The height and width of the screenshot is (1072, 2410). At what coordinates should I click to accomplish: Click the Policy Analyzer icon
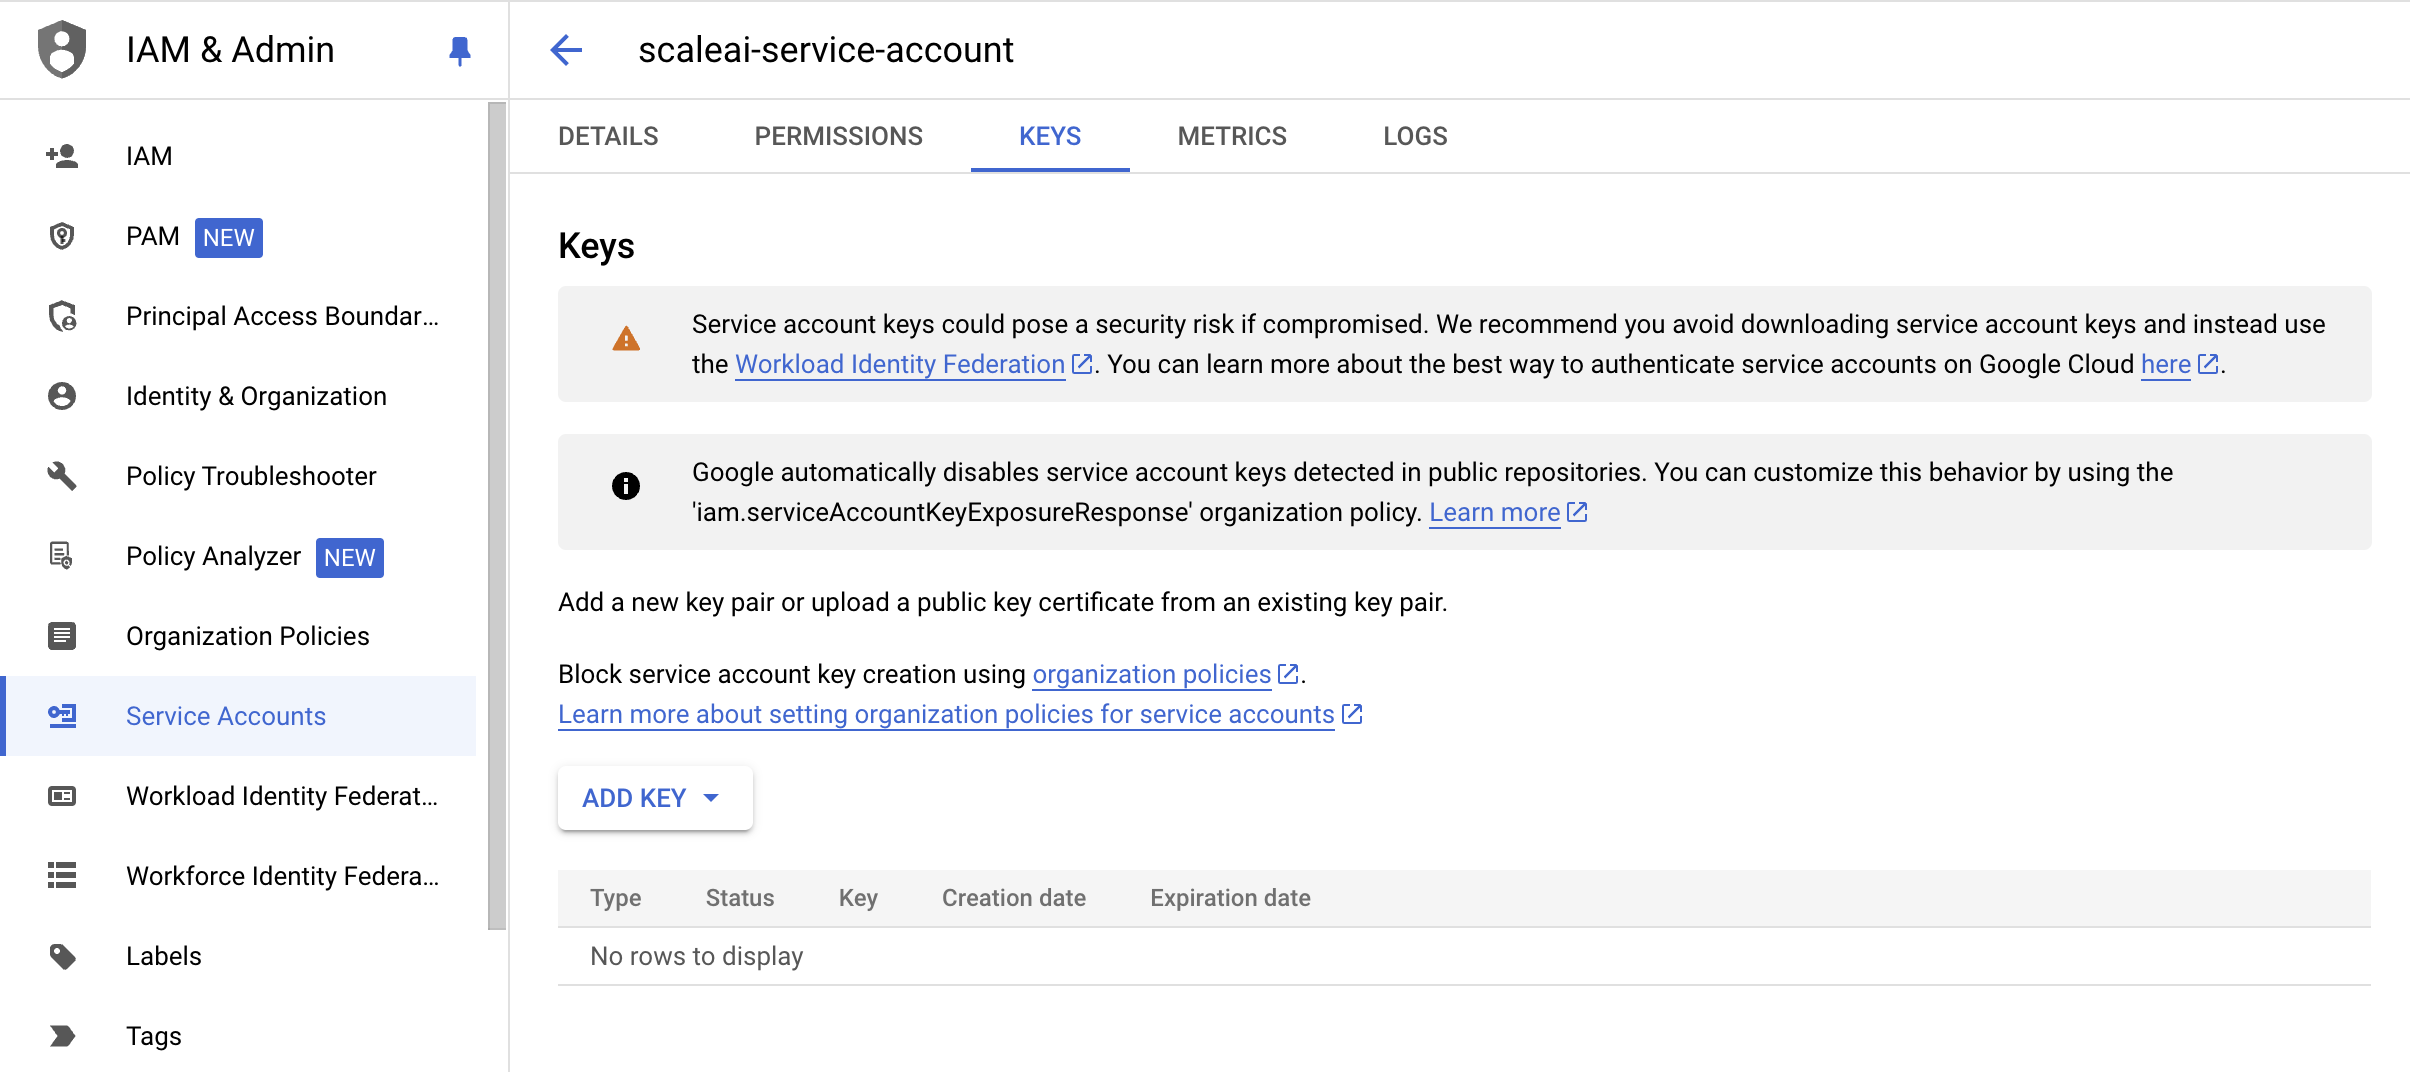(x=62, y=556)
